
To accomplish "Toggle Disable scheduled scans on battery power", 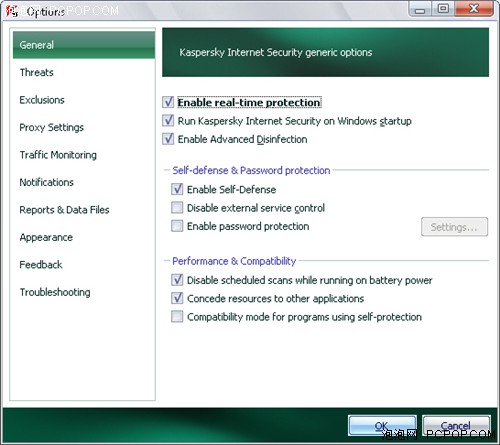I will pos(177,280).
